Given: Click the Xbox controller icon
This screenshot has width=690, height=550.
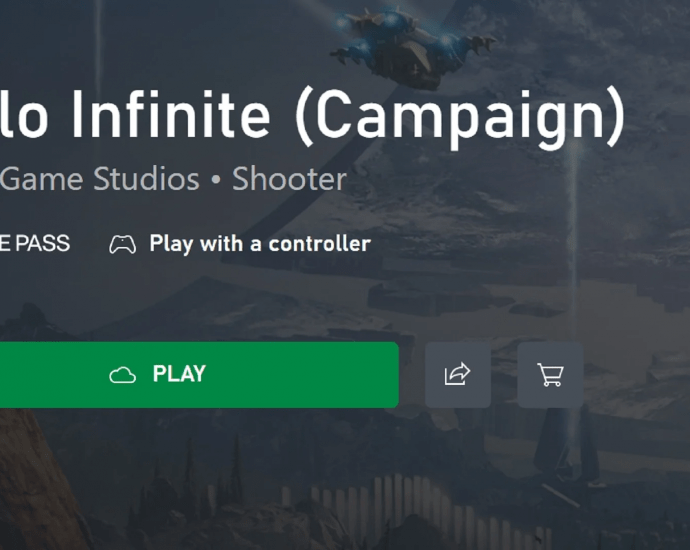Looking at the screenshot, I should click(122, 244).
